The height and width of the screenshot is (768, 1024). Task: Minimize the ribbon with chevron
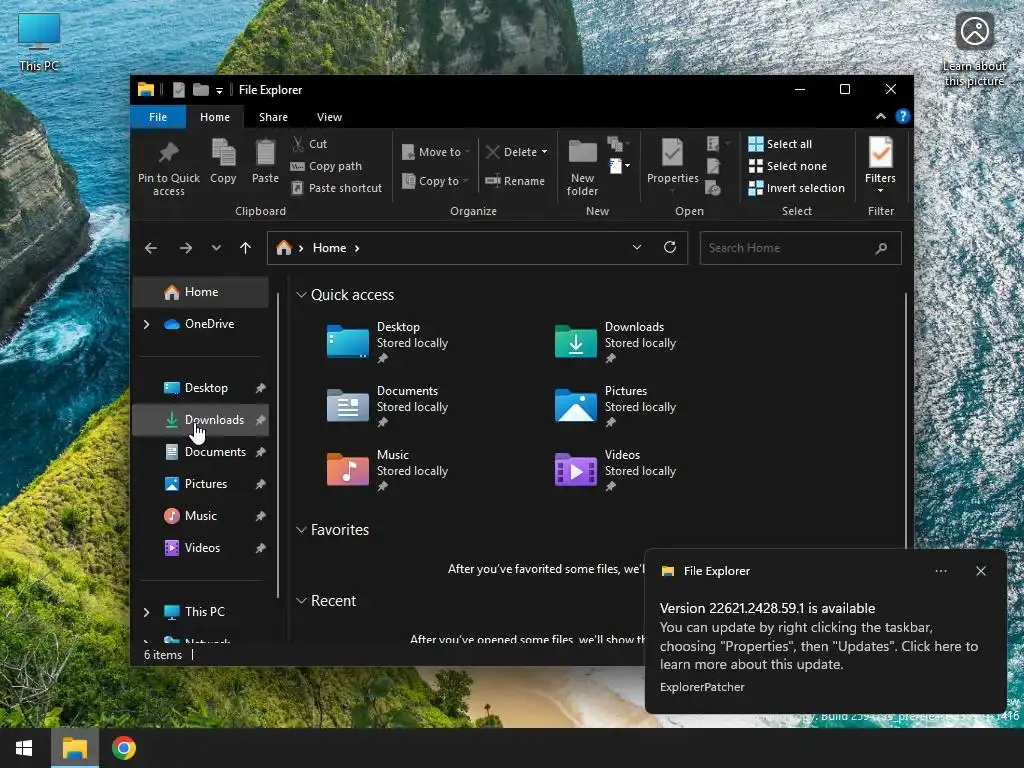880,116
